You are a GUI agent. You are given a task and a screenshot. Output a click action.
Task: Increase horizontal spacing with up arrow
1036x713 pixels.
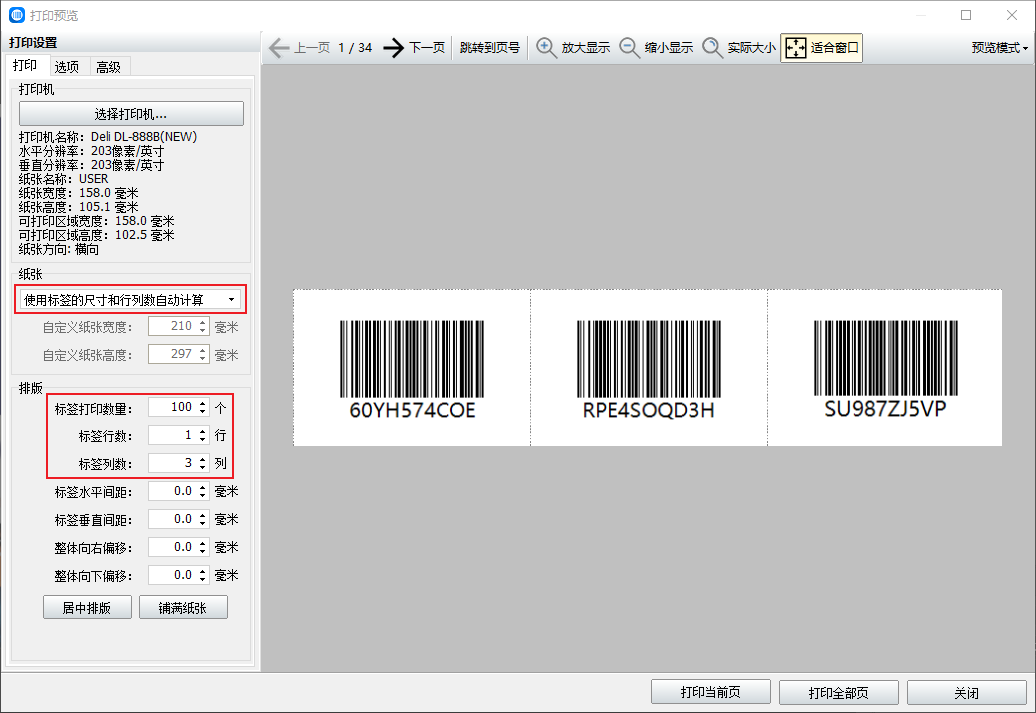click(x=203, y=487)
